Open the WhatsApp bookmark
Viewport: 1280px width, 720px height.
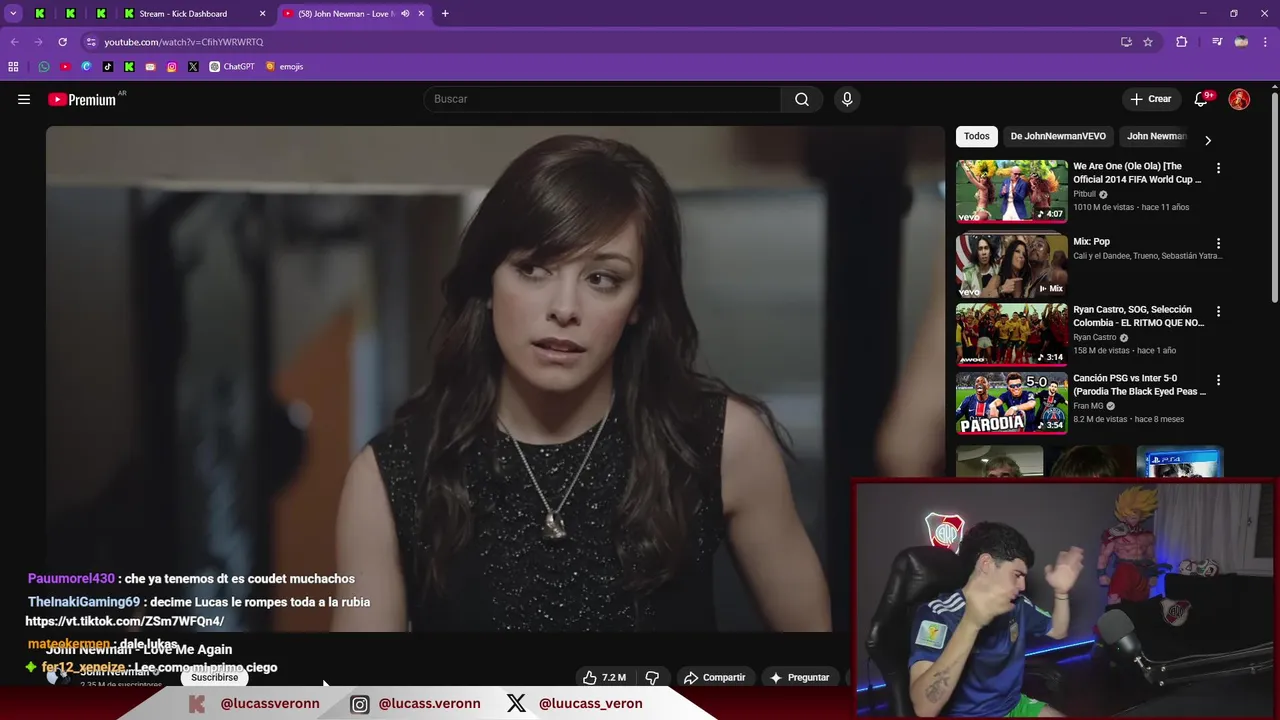click(x=44, y=67)
